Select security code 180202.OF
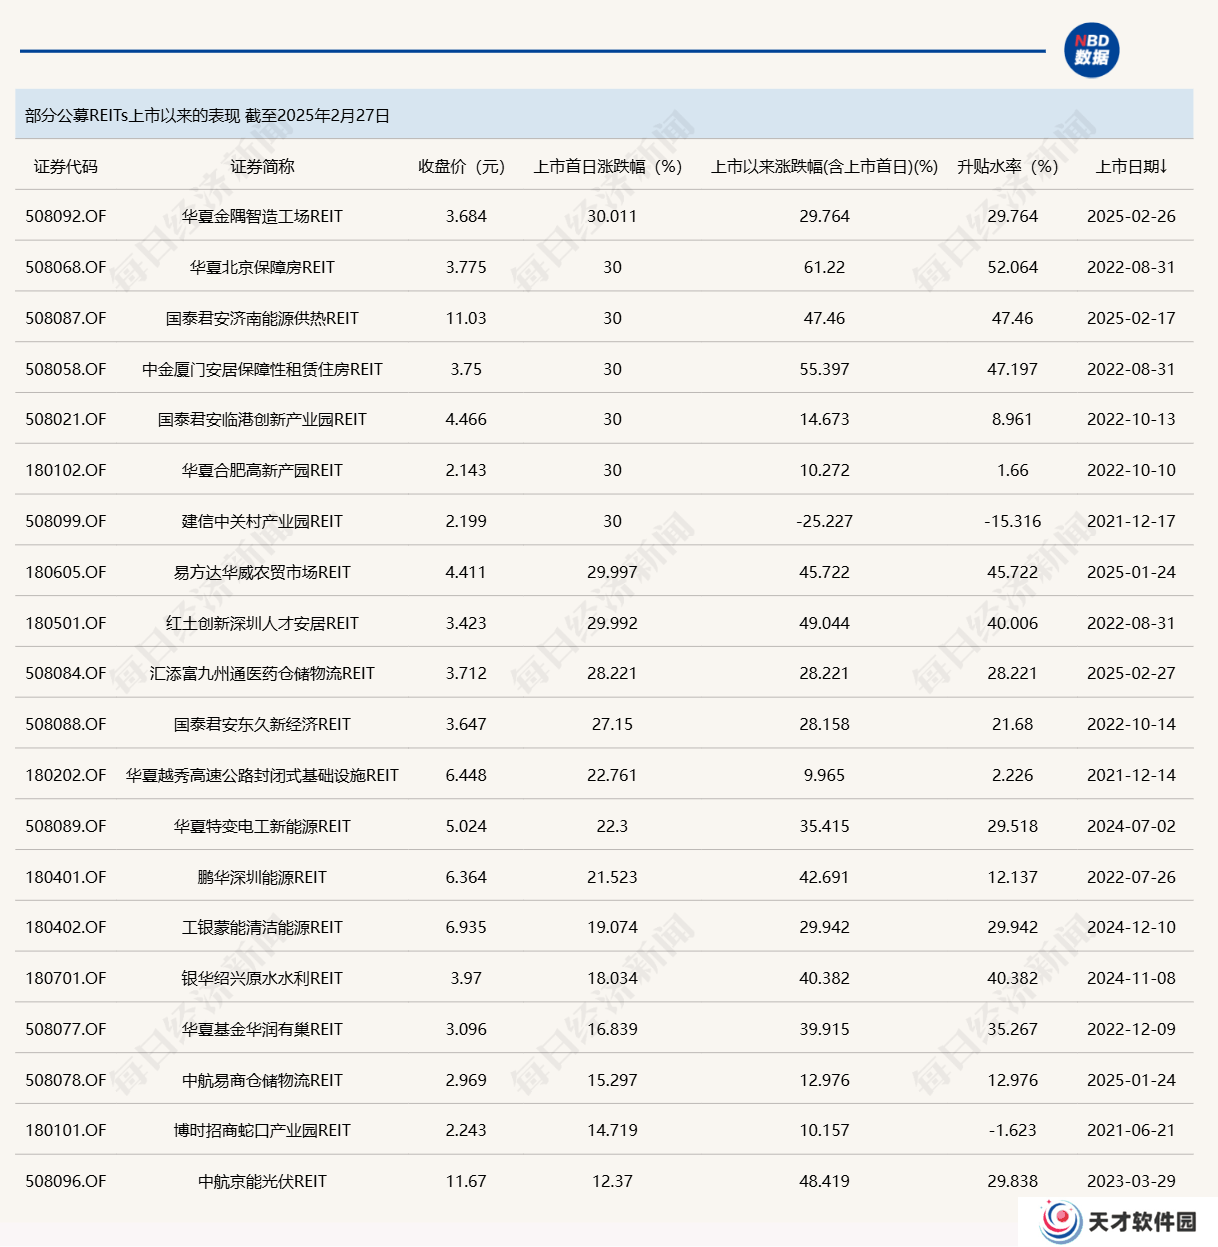Image resolution: width=1218 pixels, height=1247 pixels. [x=66, y=776]
